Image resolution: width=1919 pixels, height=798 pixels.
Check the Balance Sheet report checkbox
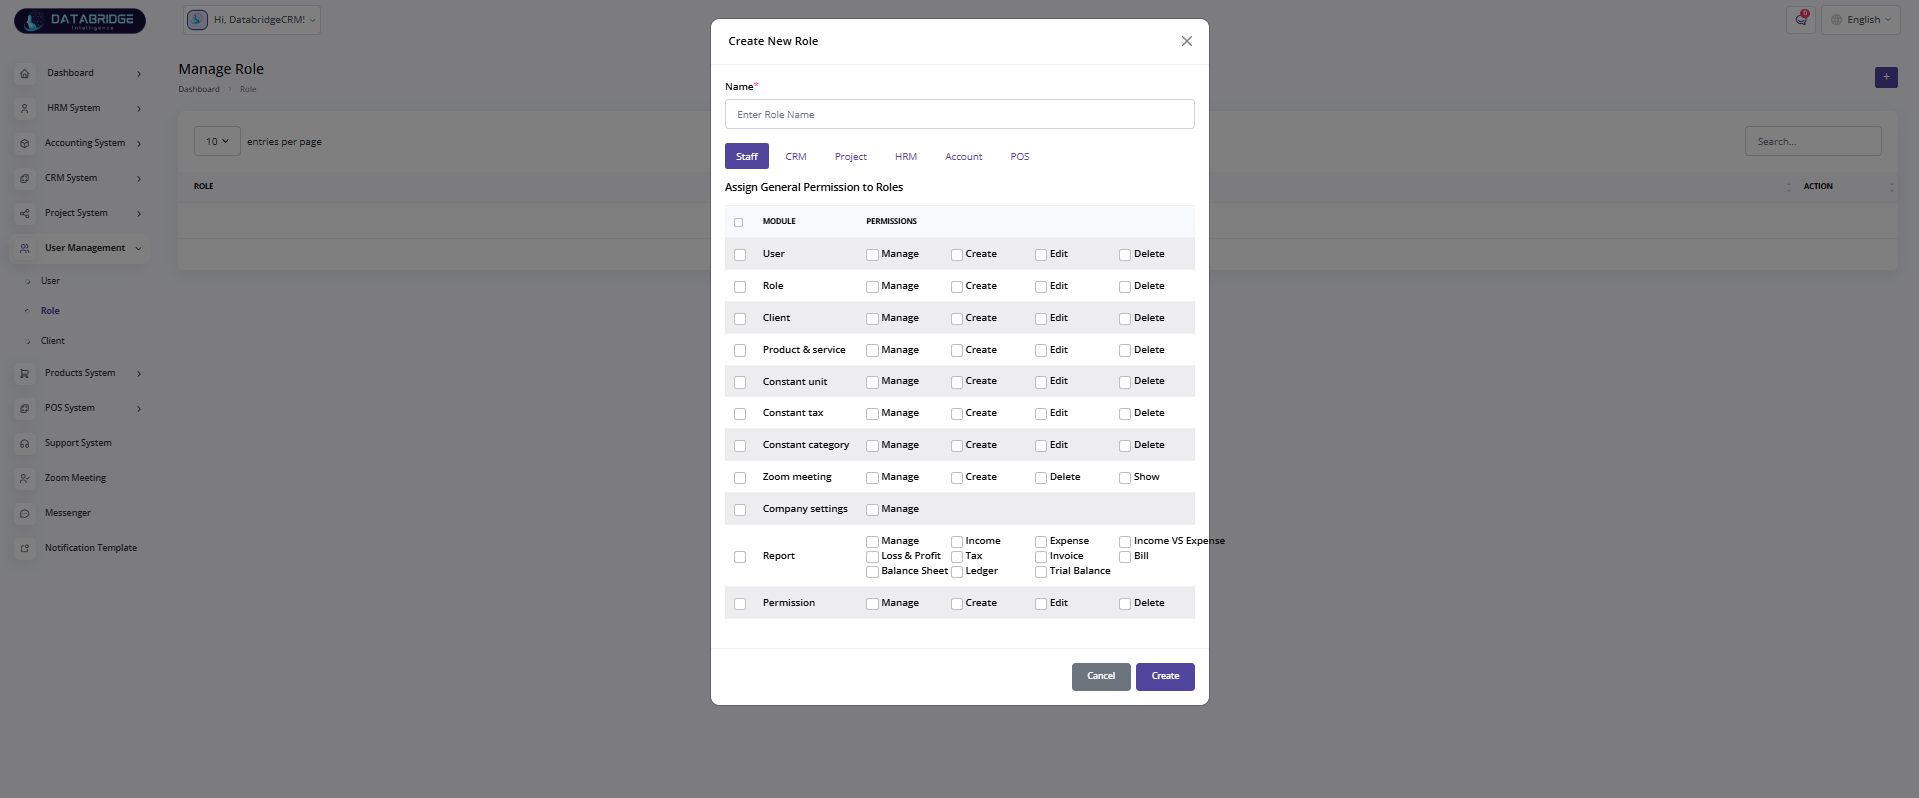pyautogui.click(x=873, y=572)
